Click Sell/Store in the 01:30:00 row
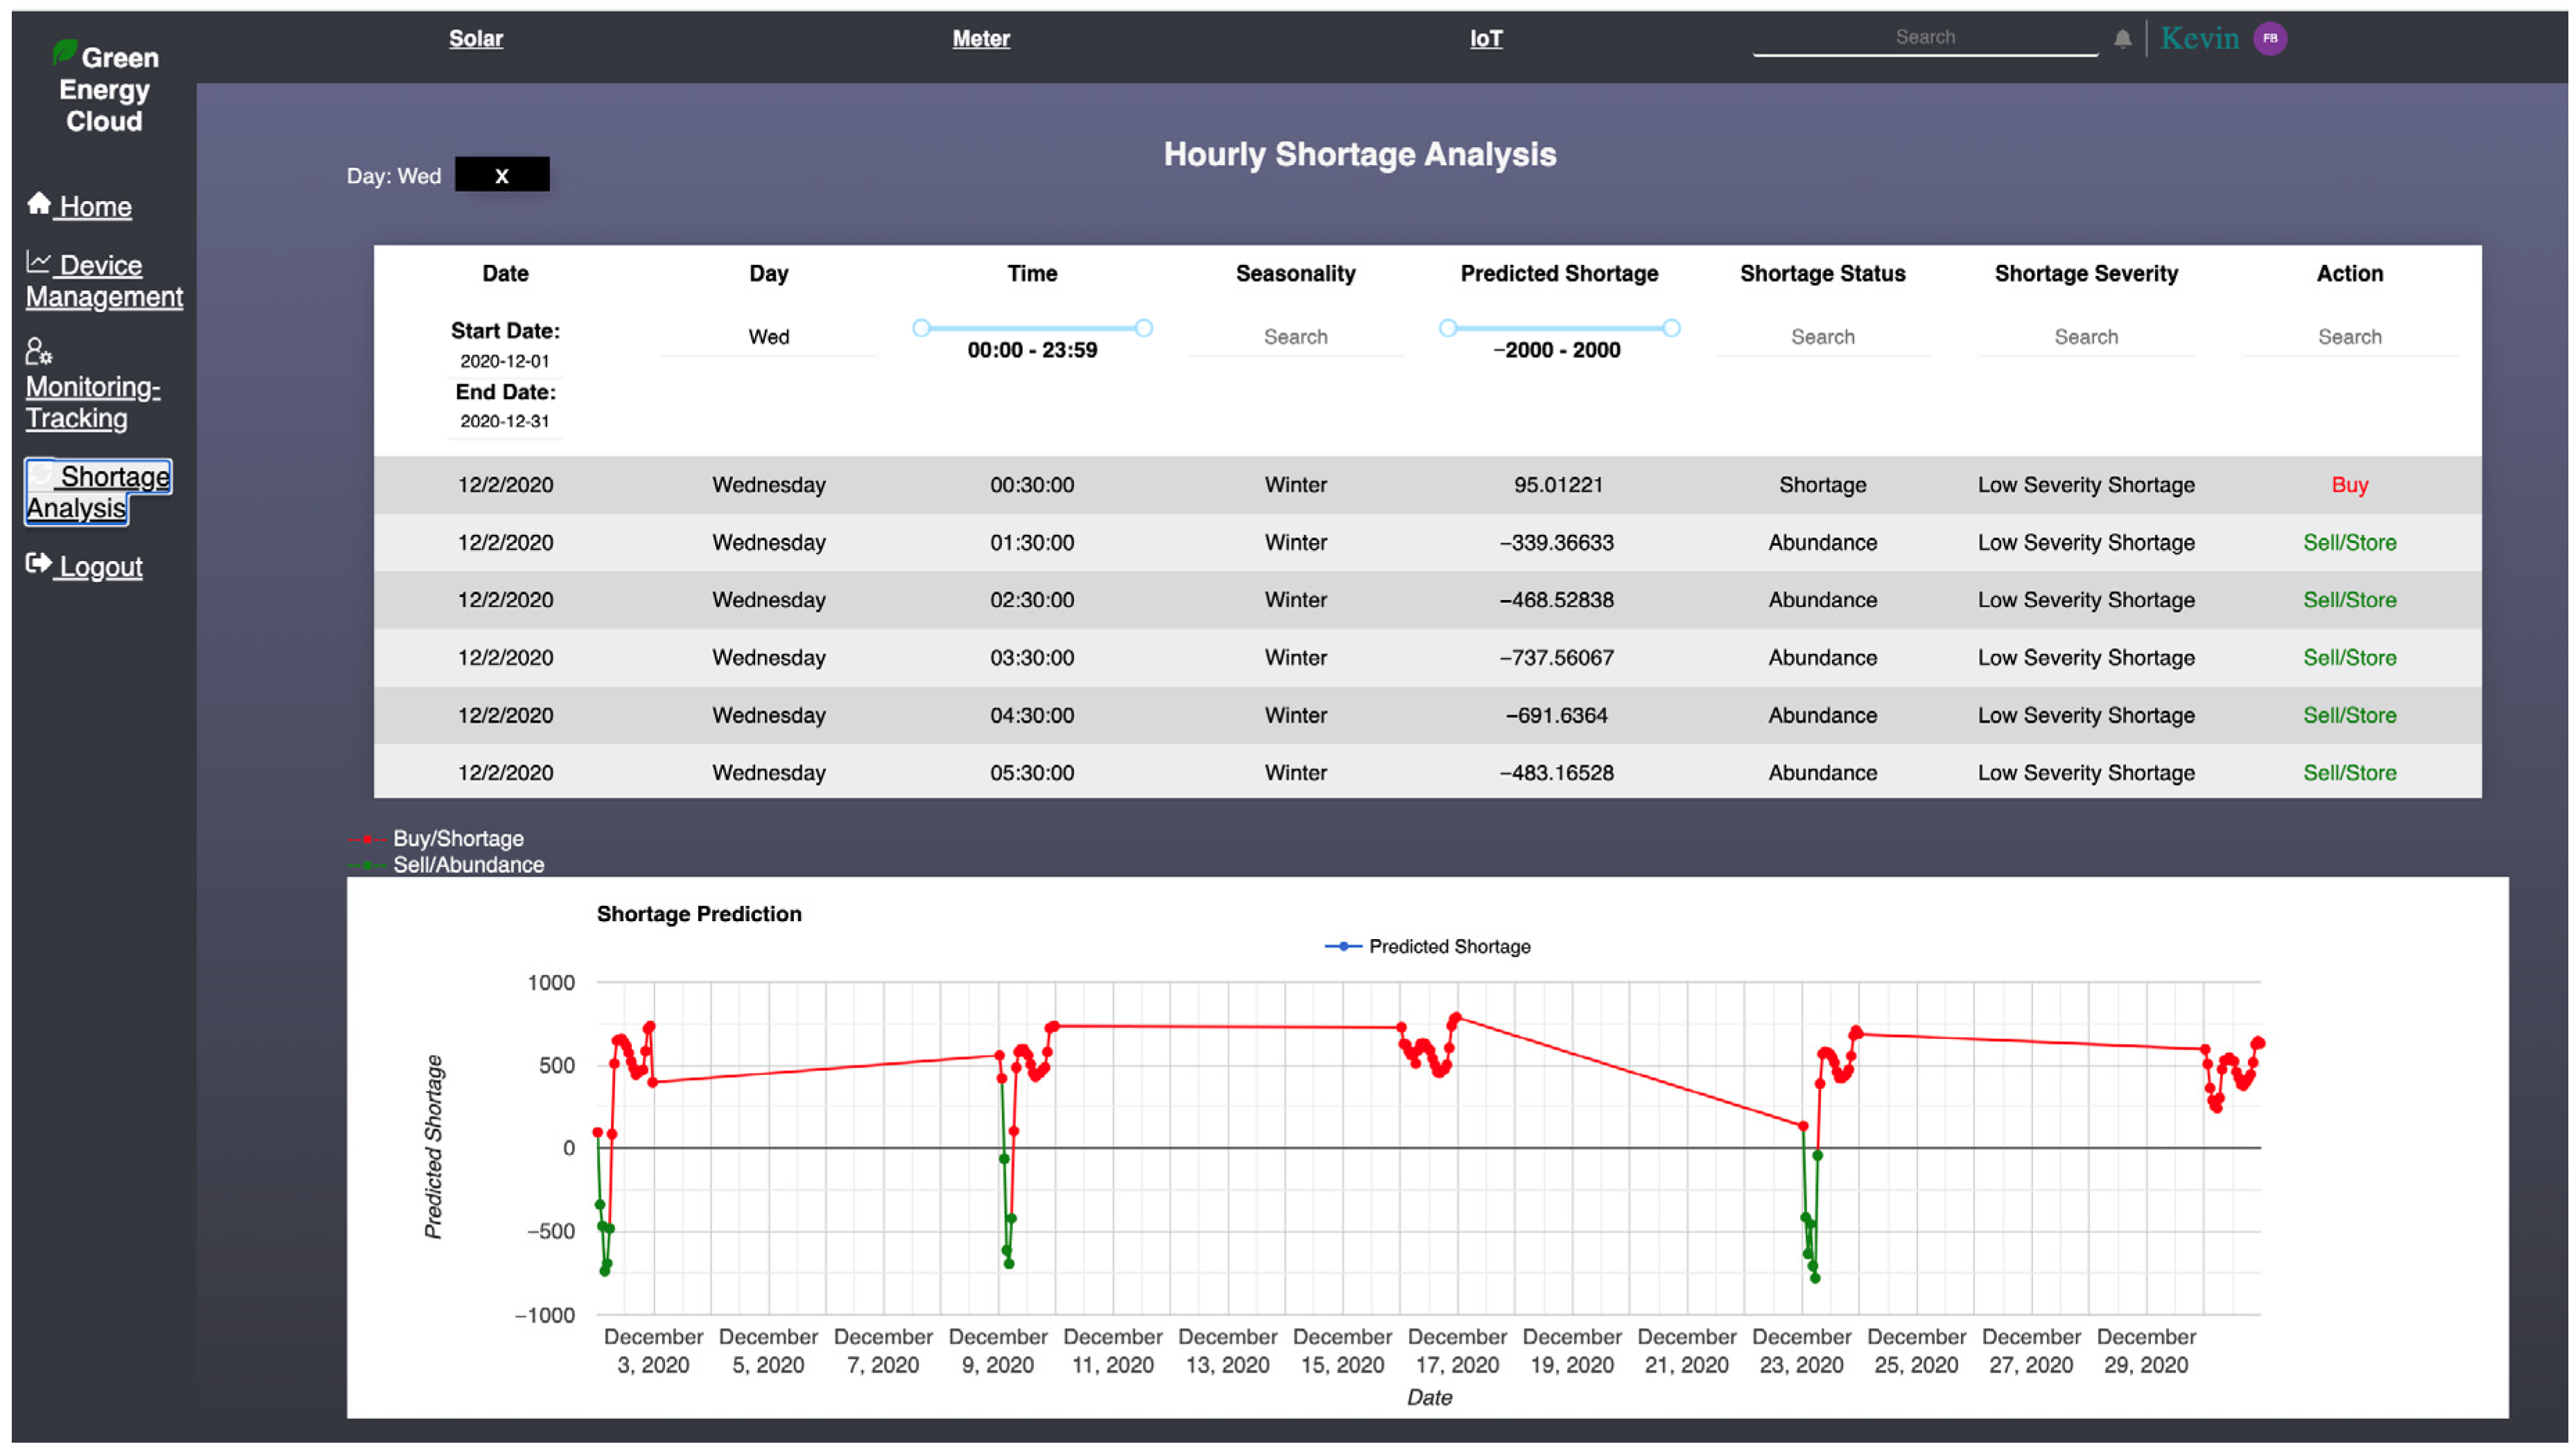Screen dimensions: 2576x1451 [x=2350, y=543]
